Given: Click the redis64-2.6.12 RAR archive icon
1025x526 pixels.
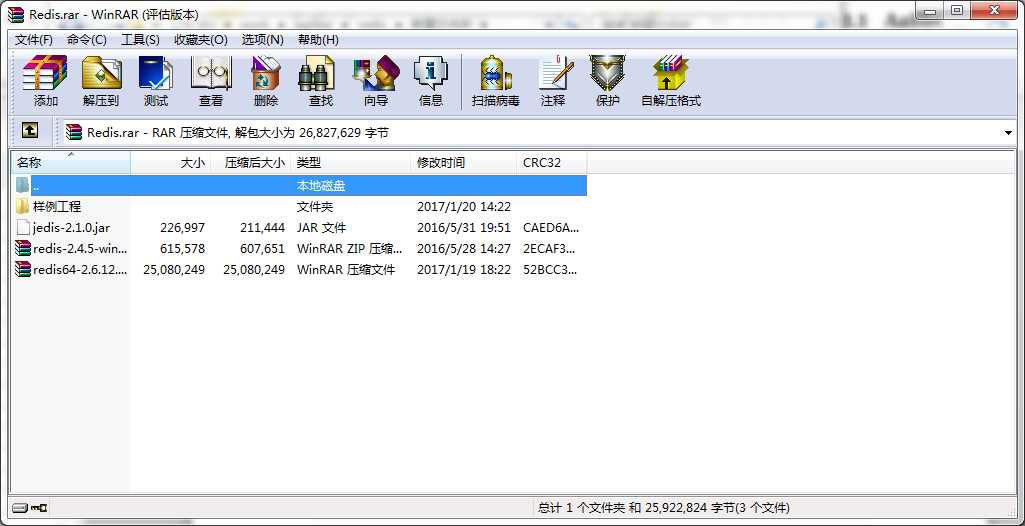Looking at the screenshot, I should click(23, 269).
